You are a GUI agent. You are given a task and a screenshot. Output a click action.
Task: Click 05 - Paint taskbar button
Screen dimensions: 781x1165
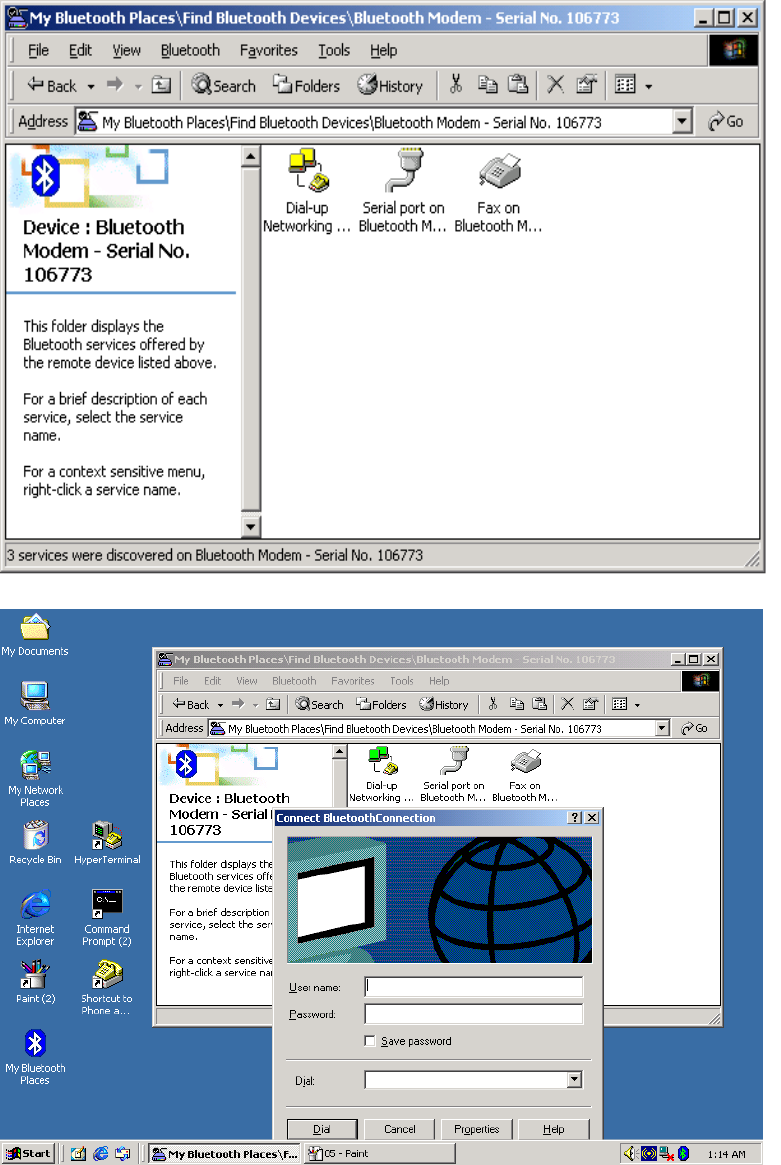point(380,1154)
